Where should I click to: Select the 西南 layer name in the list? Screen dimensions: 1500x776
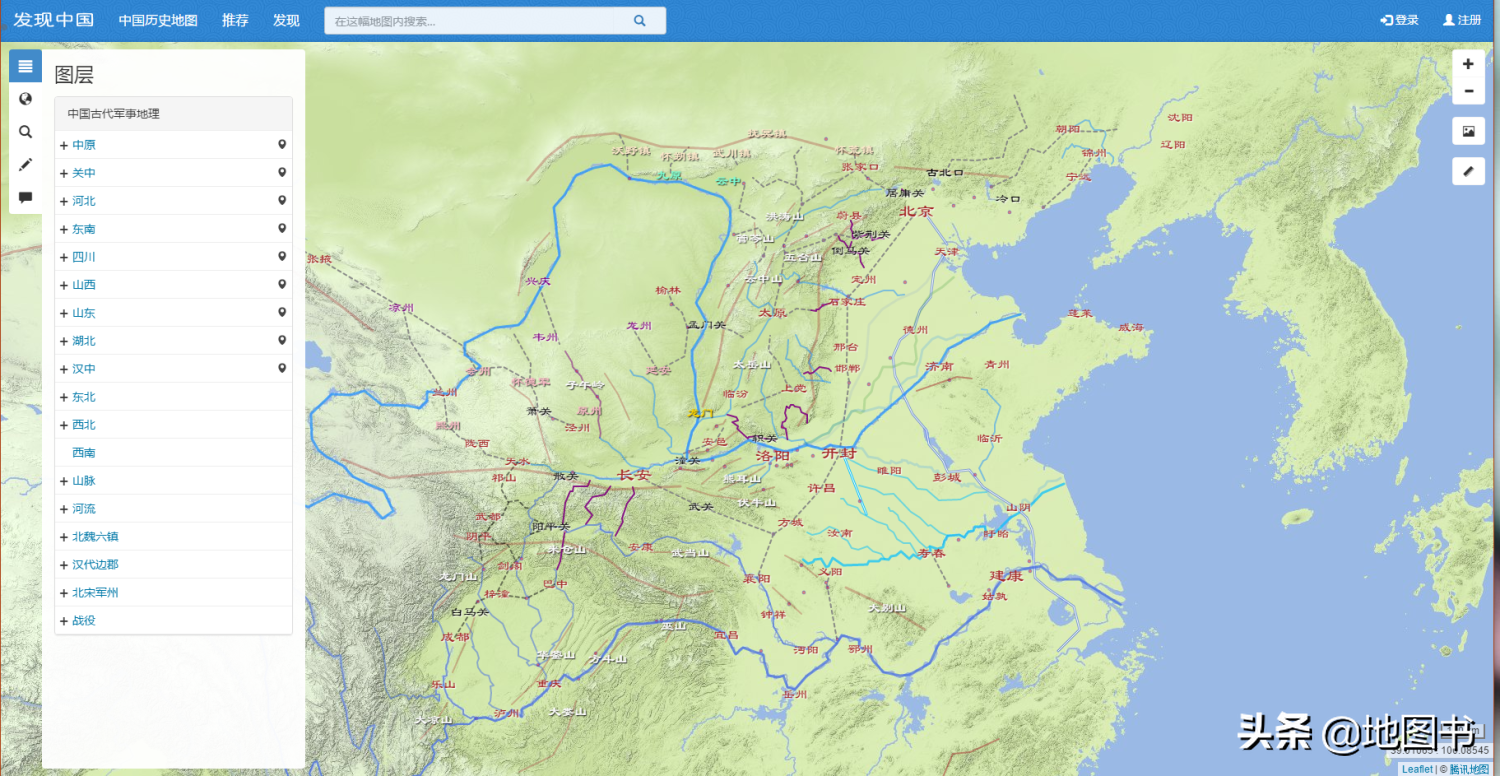84,453
